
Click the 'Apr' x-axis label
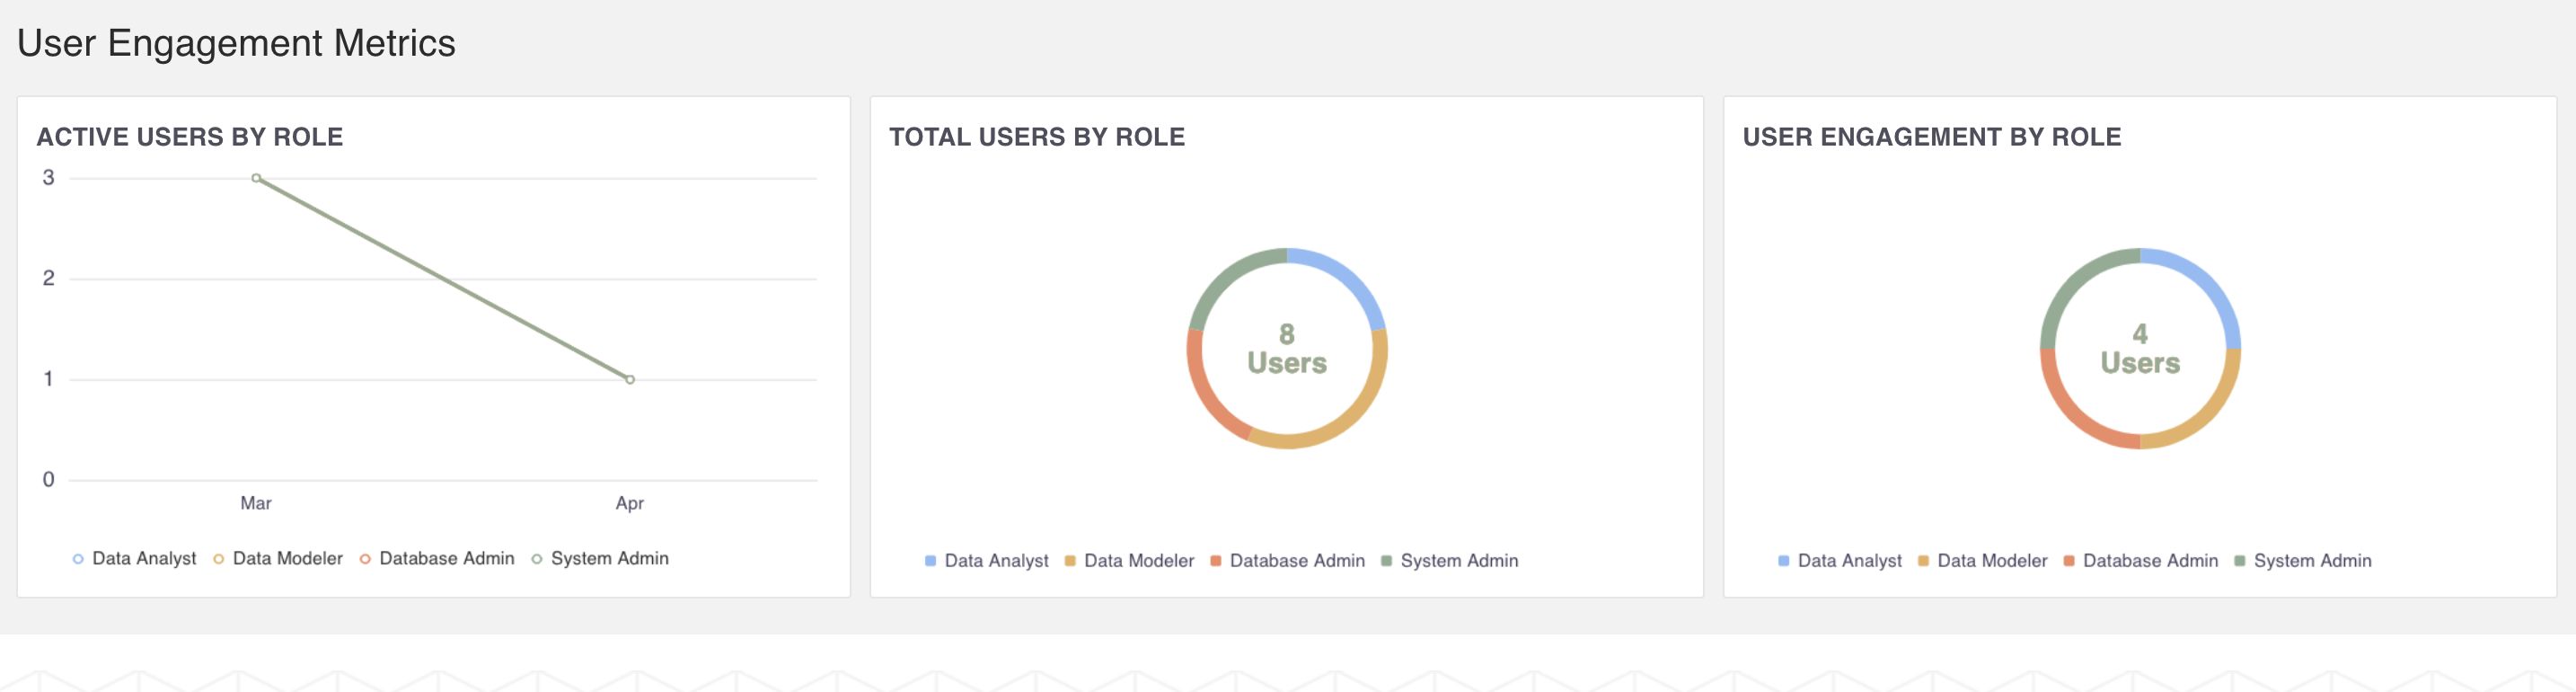click(630, 503)
